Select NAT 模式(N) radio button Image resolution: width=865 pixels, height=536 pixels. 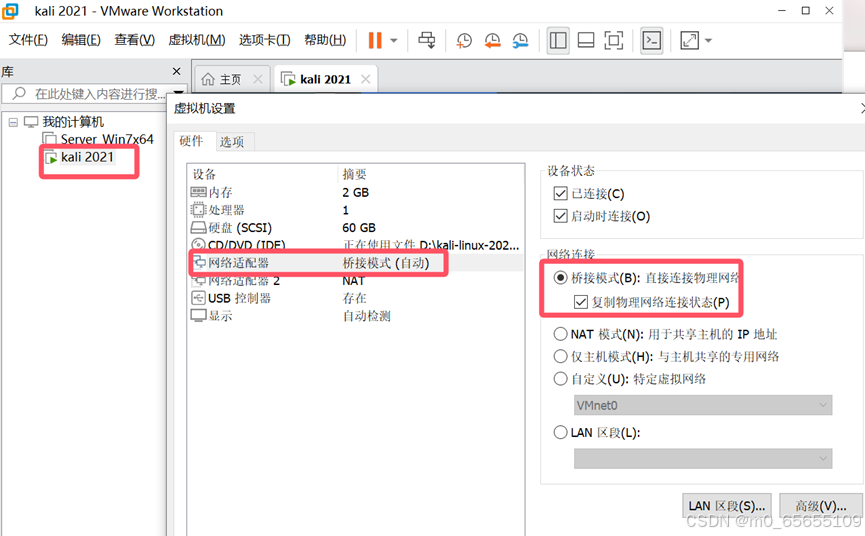click(560, 334)
